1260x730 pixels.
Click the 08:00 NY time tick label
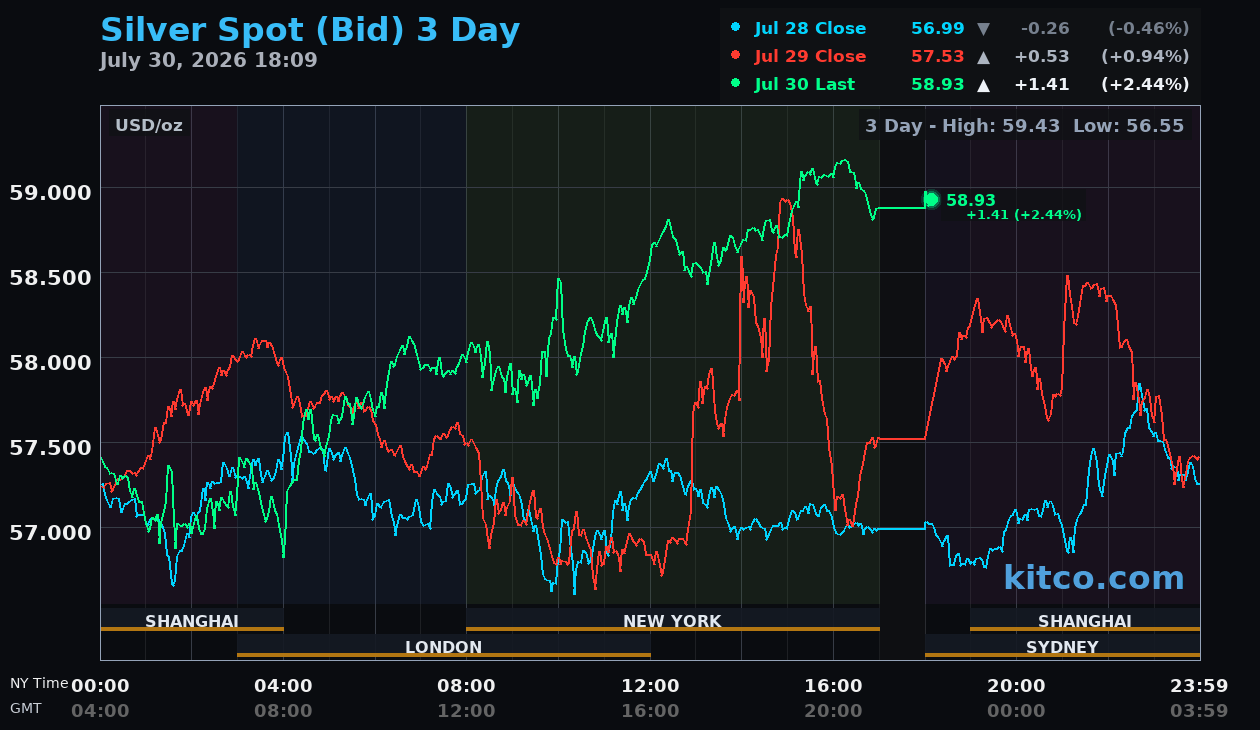[x=466, y=686]
